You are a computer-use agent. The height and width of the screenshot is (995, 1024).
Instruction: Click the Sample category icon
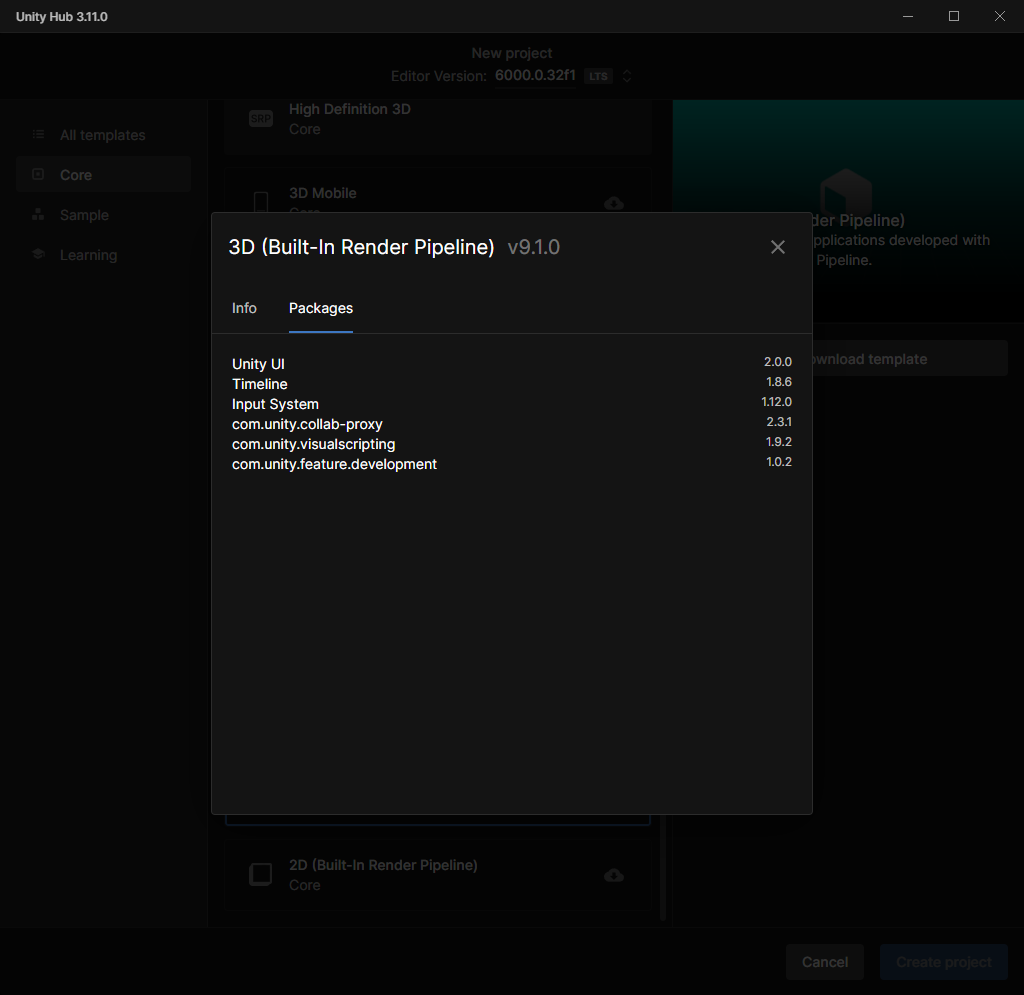click(38, 214)
